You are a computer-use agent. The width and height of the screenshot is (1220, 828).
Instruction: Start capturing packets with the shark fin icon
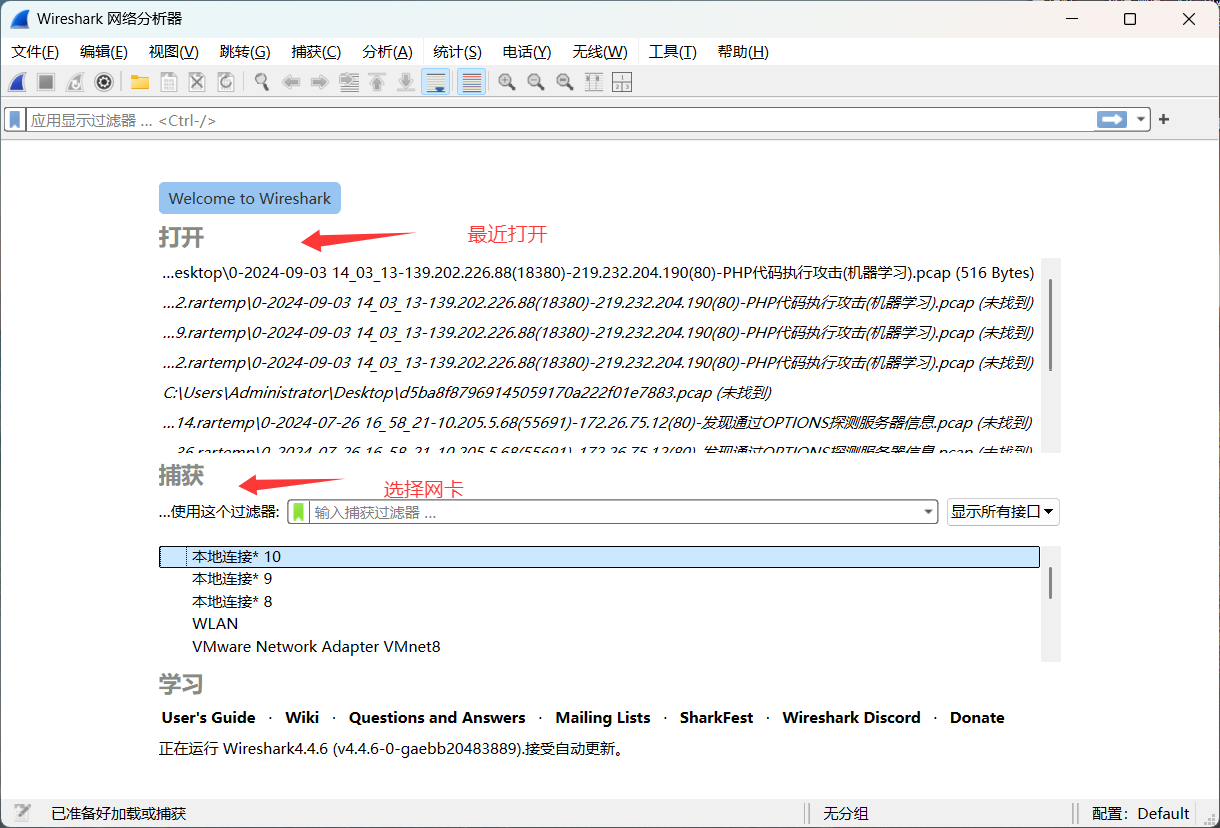[x=18, y=82]
